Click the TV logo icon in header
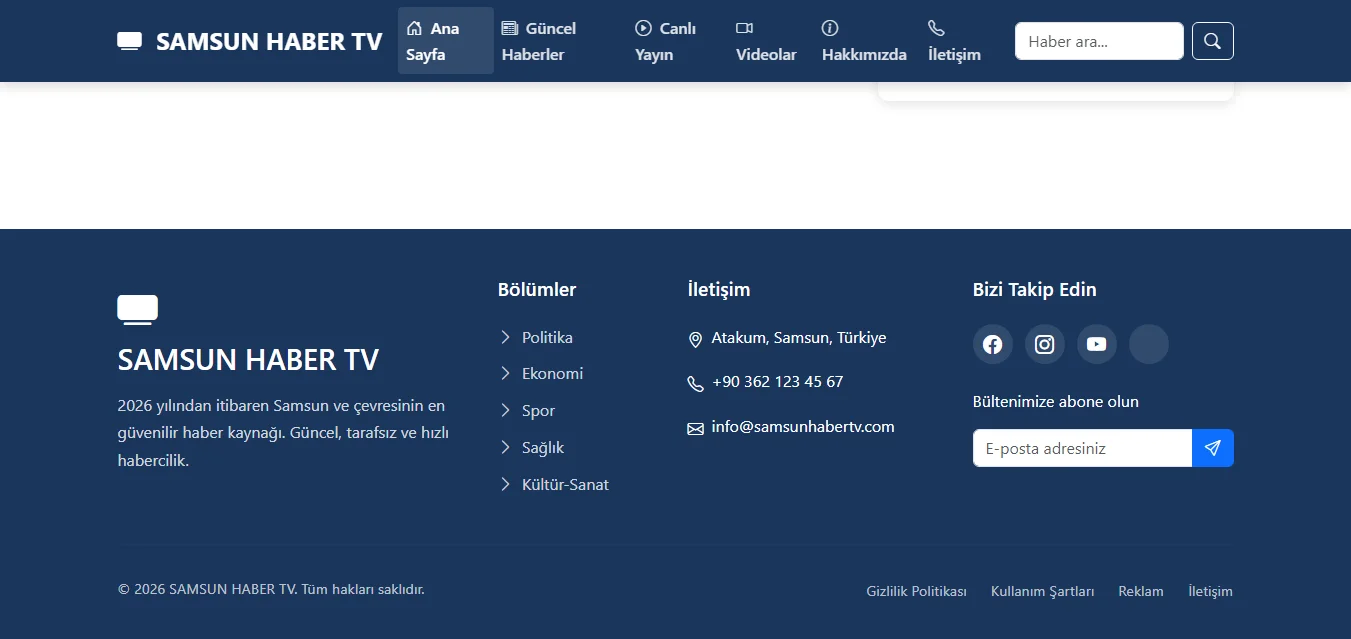 [129, 41]
